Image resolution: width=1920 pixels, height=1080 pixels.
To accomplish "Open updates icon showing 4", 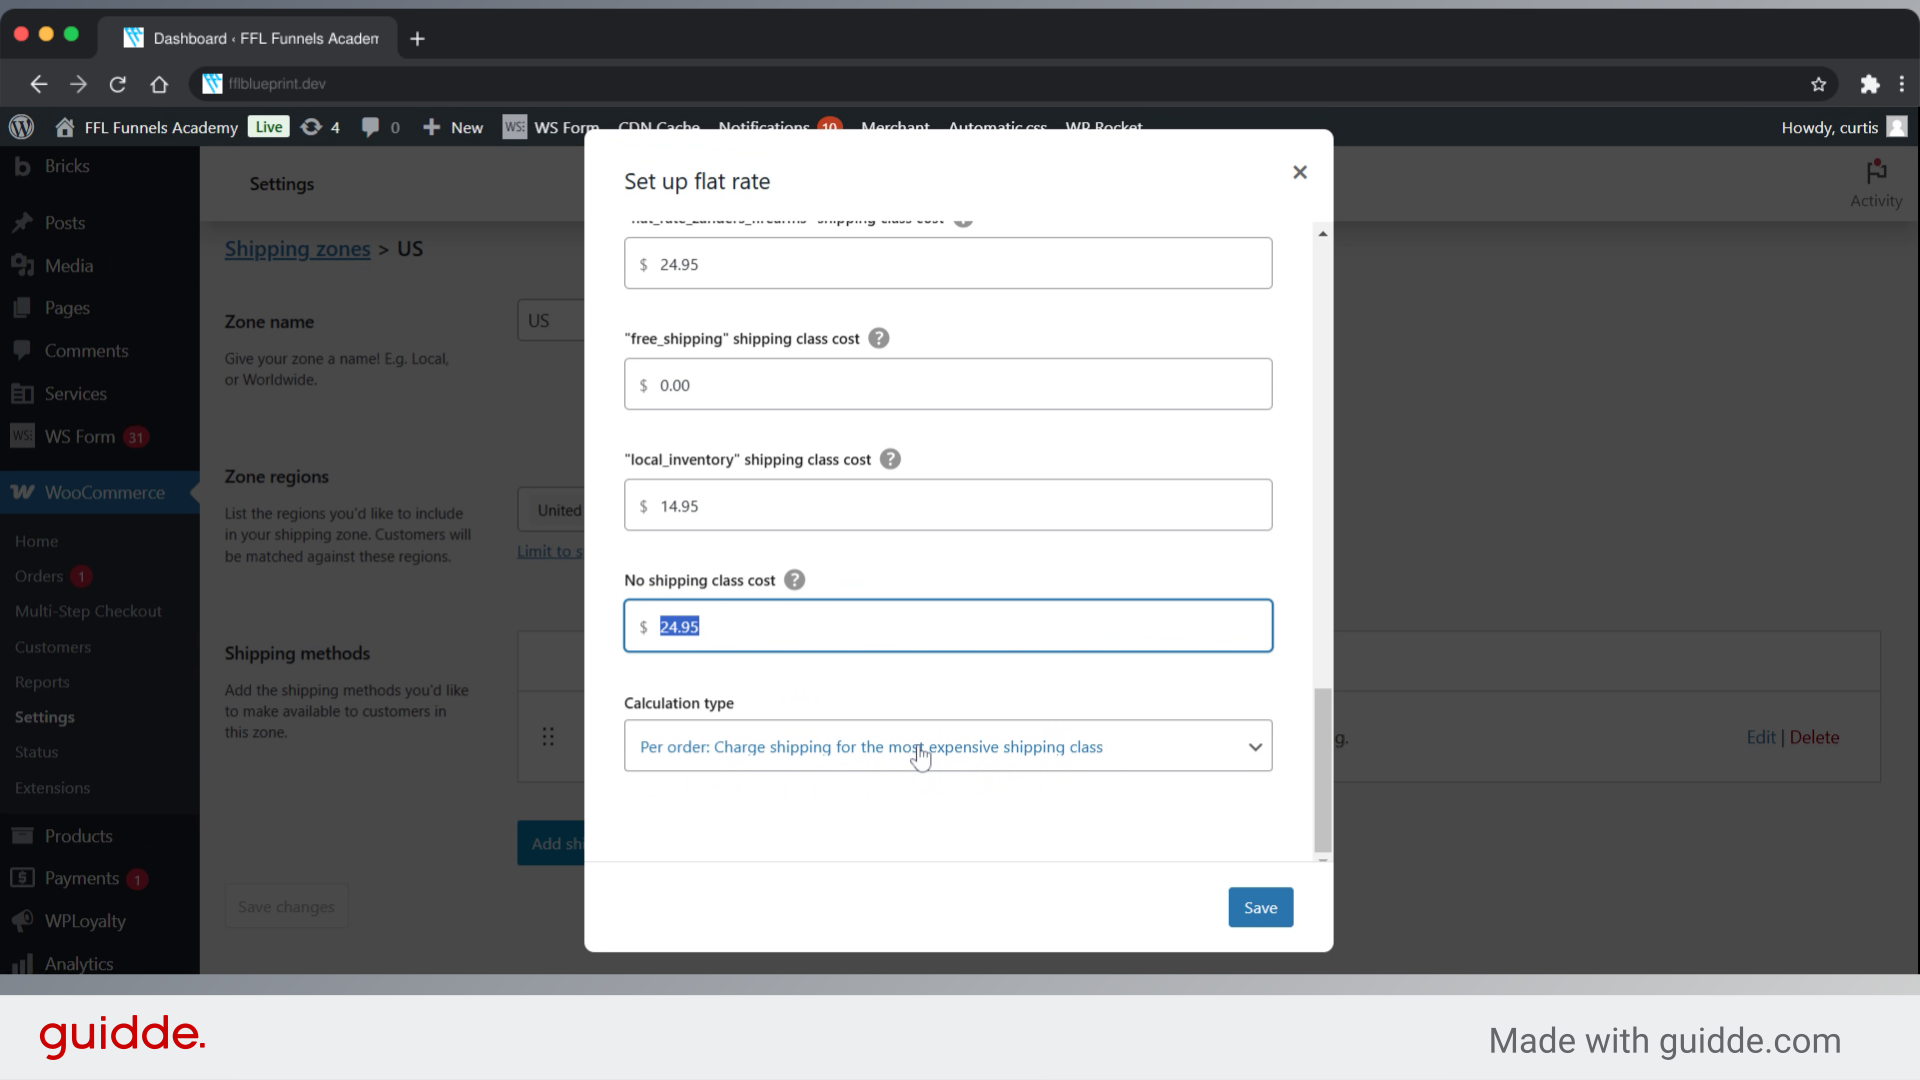I will click(320, 127).
